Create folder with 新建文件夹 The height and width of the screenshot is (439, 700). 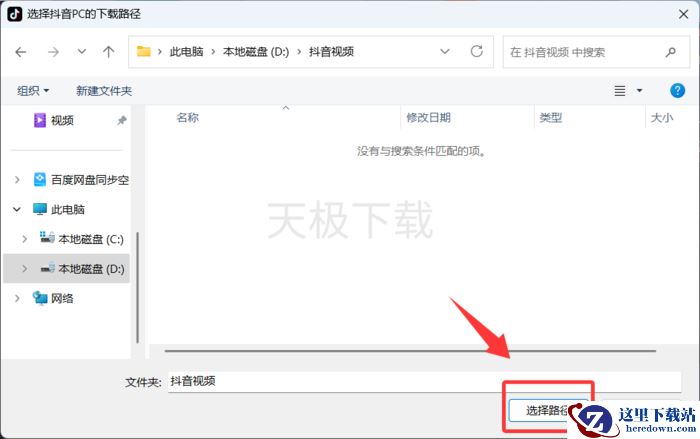104,91
